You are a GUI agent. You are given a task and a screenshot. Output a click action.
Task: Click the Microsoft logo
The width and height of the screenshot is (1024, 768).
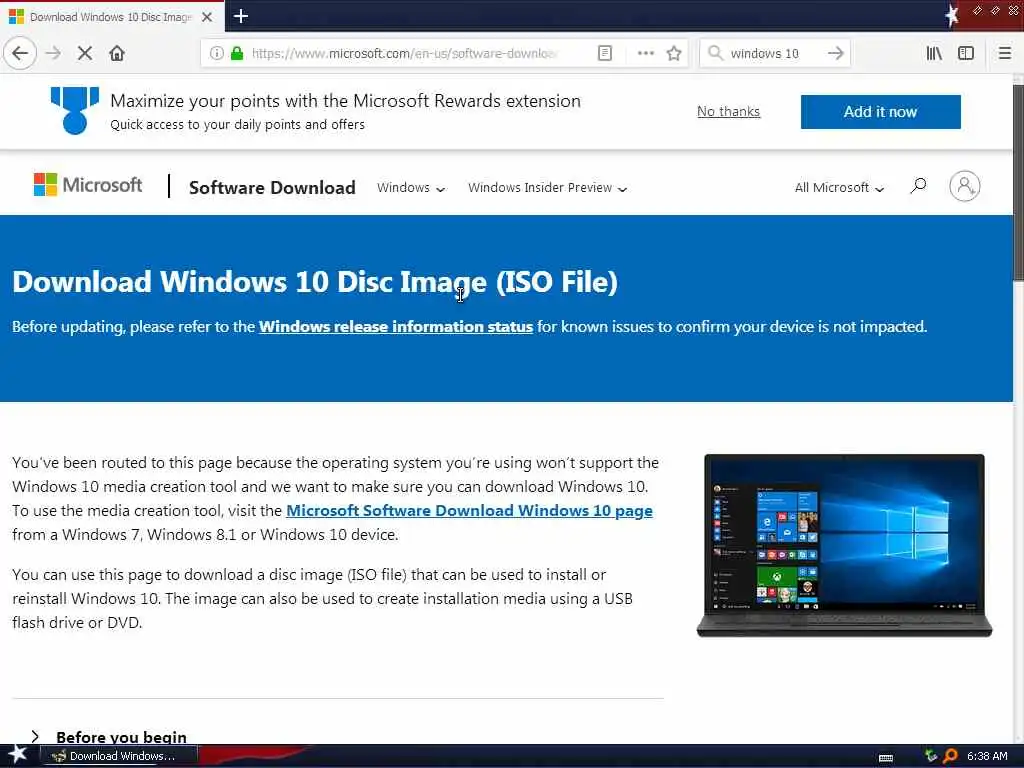(88, 185)
